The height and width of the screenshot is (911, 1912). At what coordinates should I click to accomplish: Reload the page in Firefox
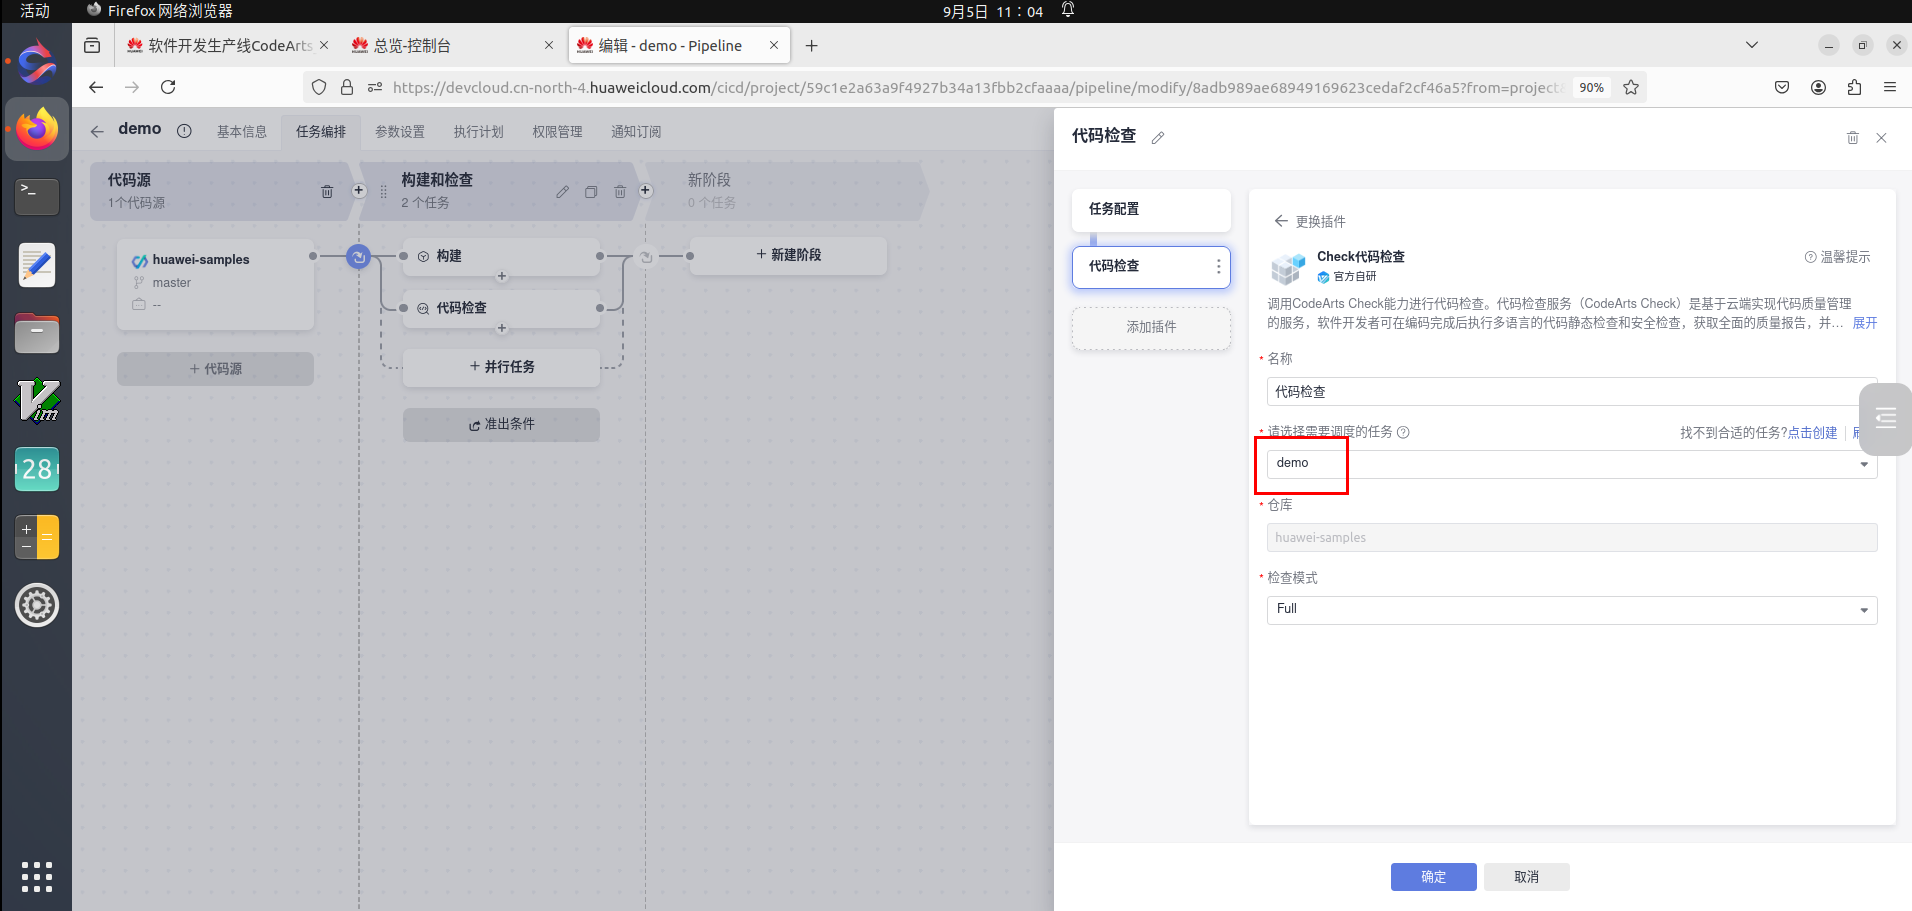pos(168,87)
